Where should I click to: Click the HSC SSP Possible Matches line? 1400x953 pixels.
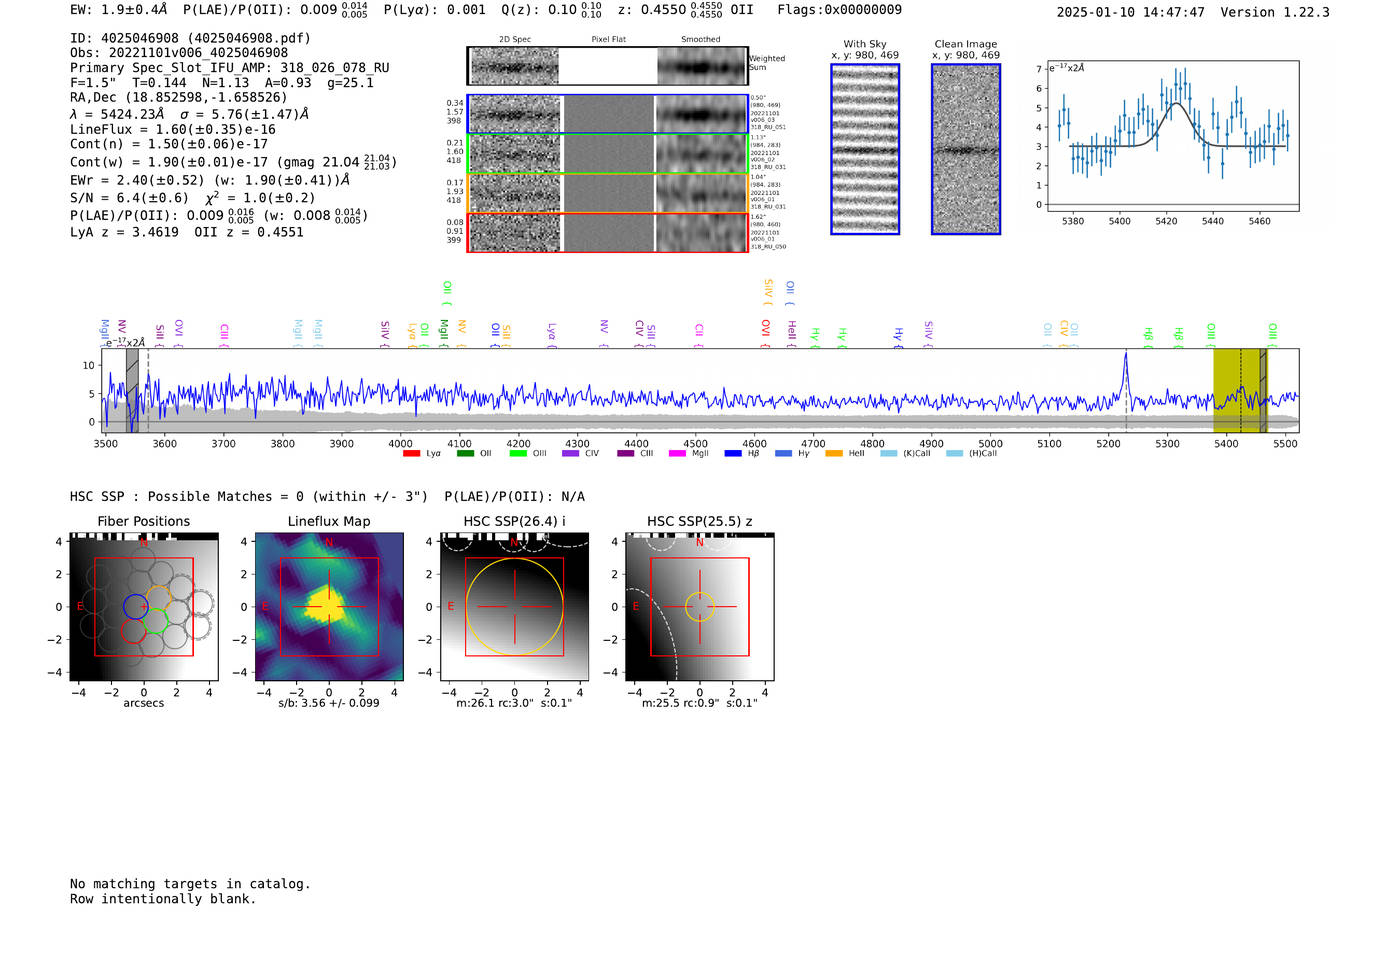[x=327, y=496]
